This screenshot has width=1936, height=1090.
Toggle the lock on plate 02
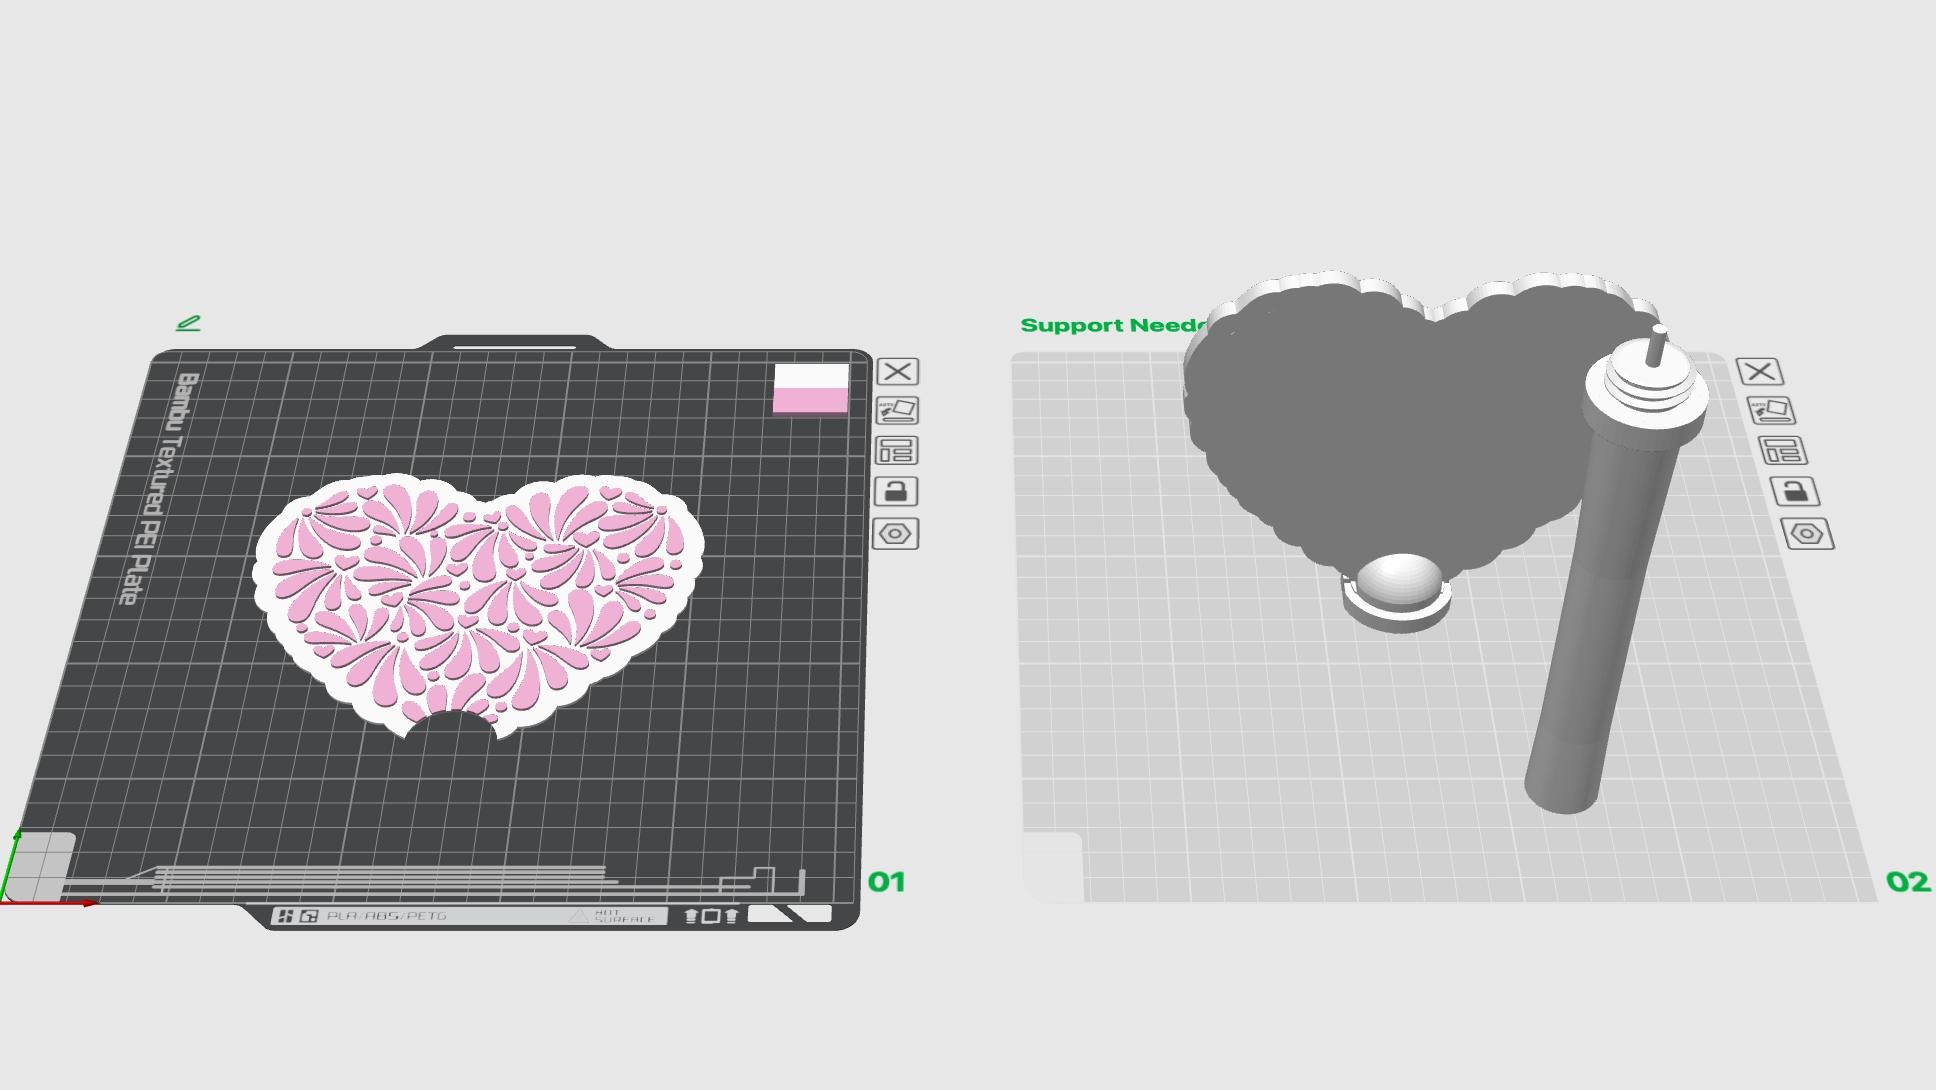(x=1795, y=491)
